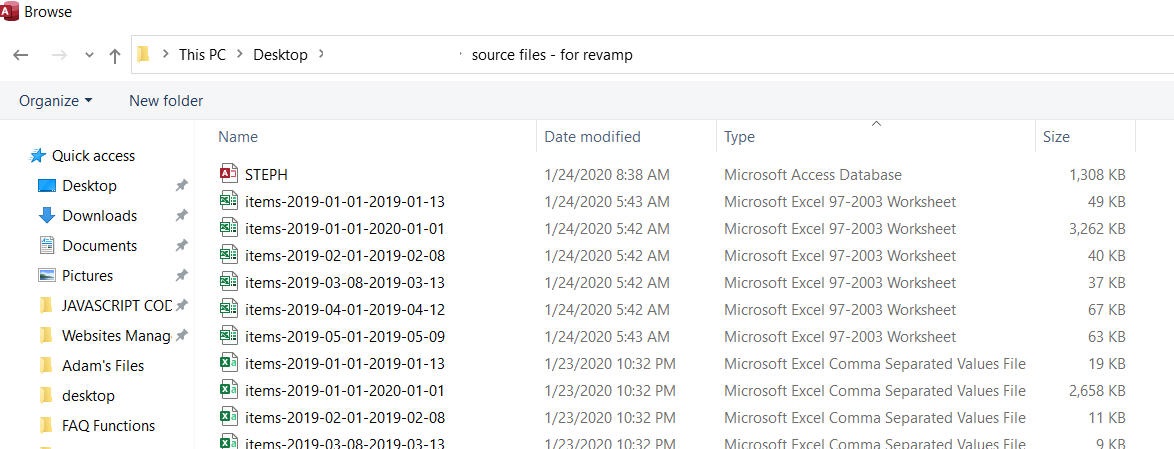Screen dimensions: 1174x449
Task: Click the Excel 97-2003 items-2019-04-01-2019-04-12 file icon
Action: pos(228,309)
